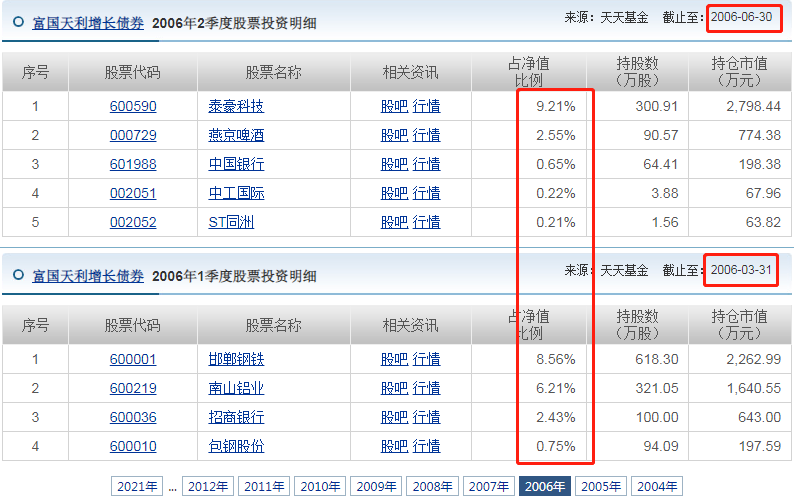Open 行情 link in 包钢股份 row
This screenshot has width=794, height=501.
tap(426, 446)
